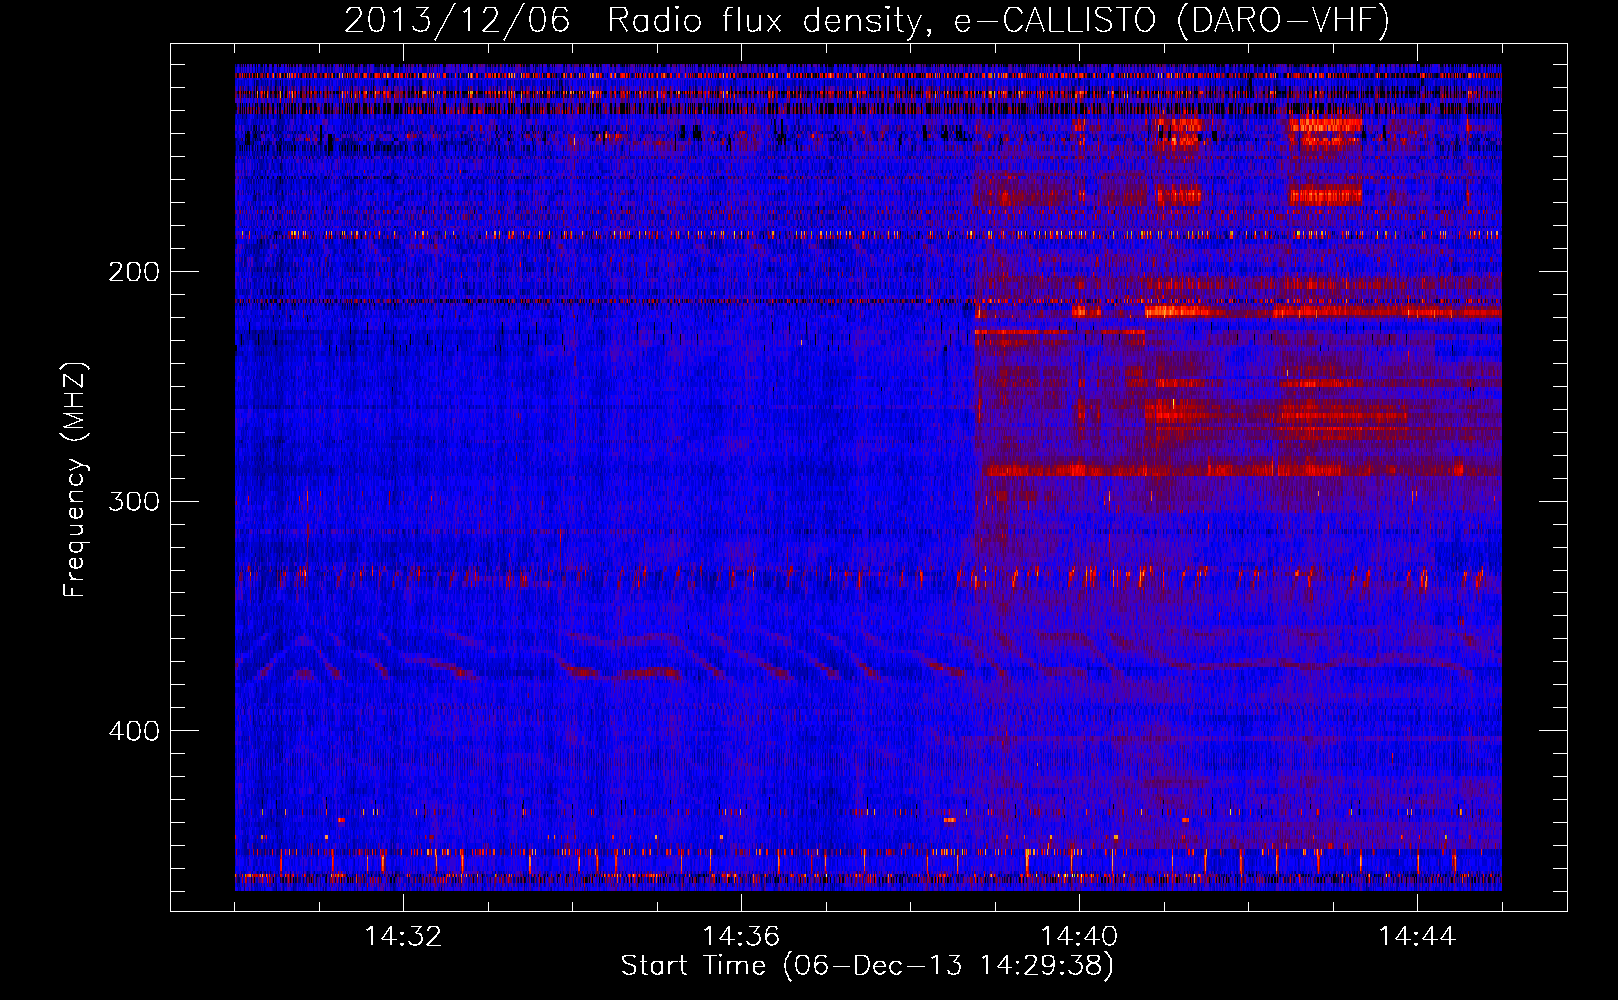The width and height of the screenshot is (1618, 1000).
Task: Click the 14:44 time tick label
Action: click(1417, 937)
